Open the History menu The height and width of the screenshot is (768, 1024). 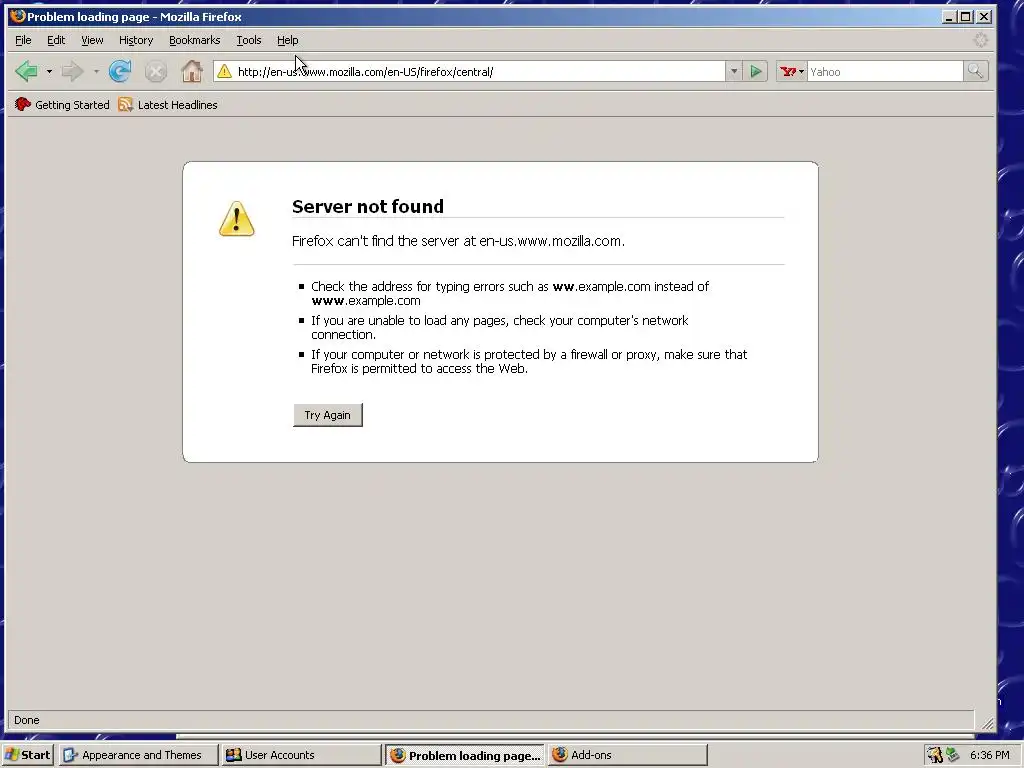136,40
